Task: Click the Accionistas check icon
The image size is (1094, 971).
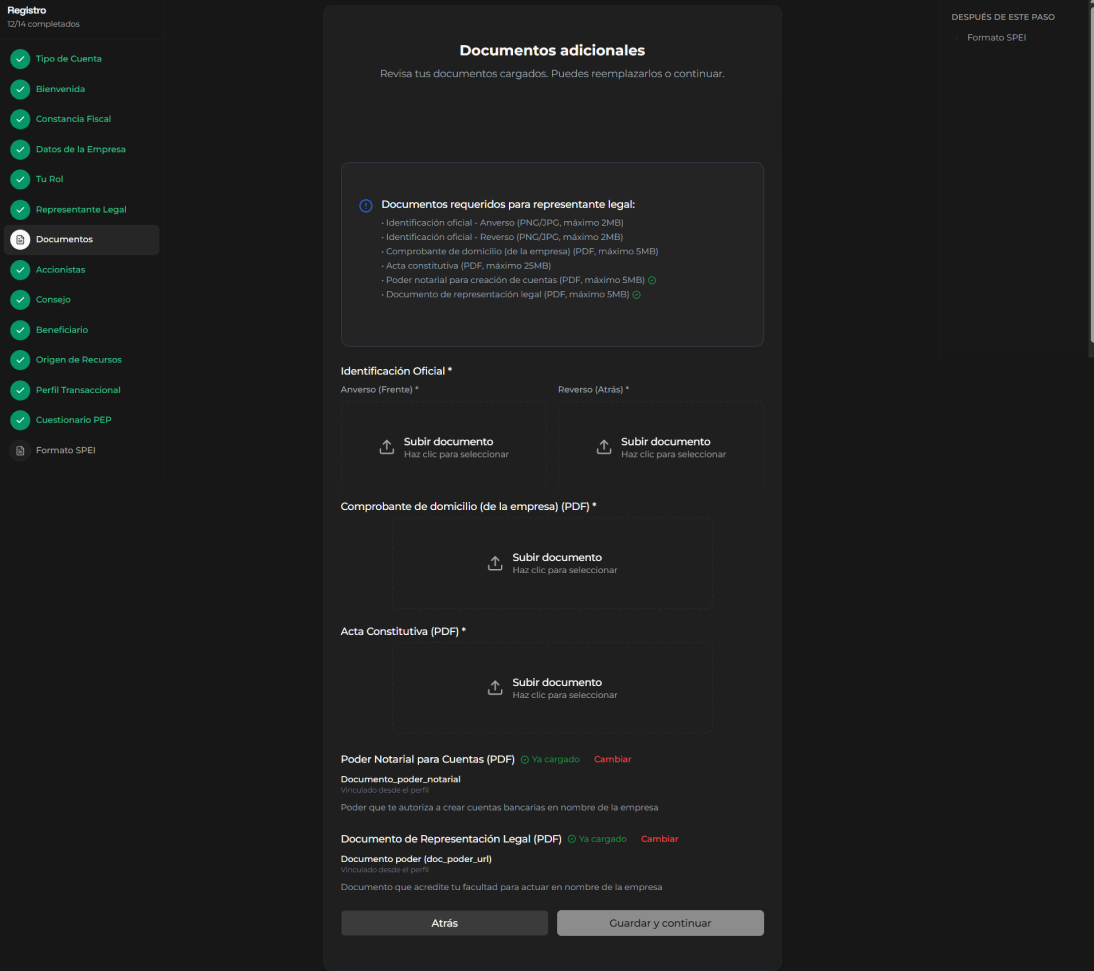Action: click(x=20, y=270)
